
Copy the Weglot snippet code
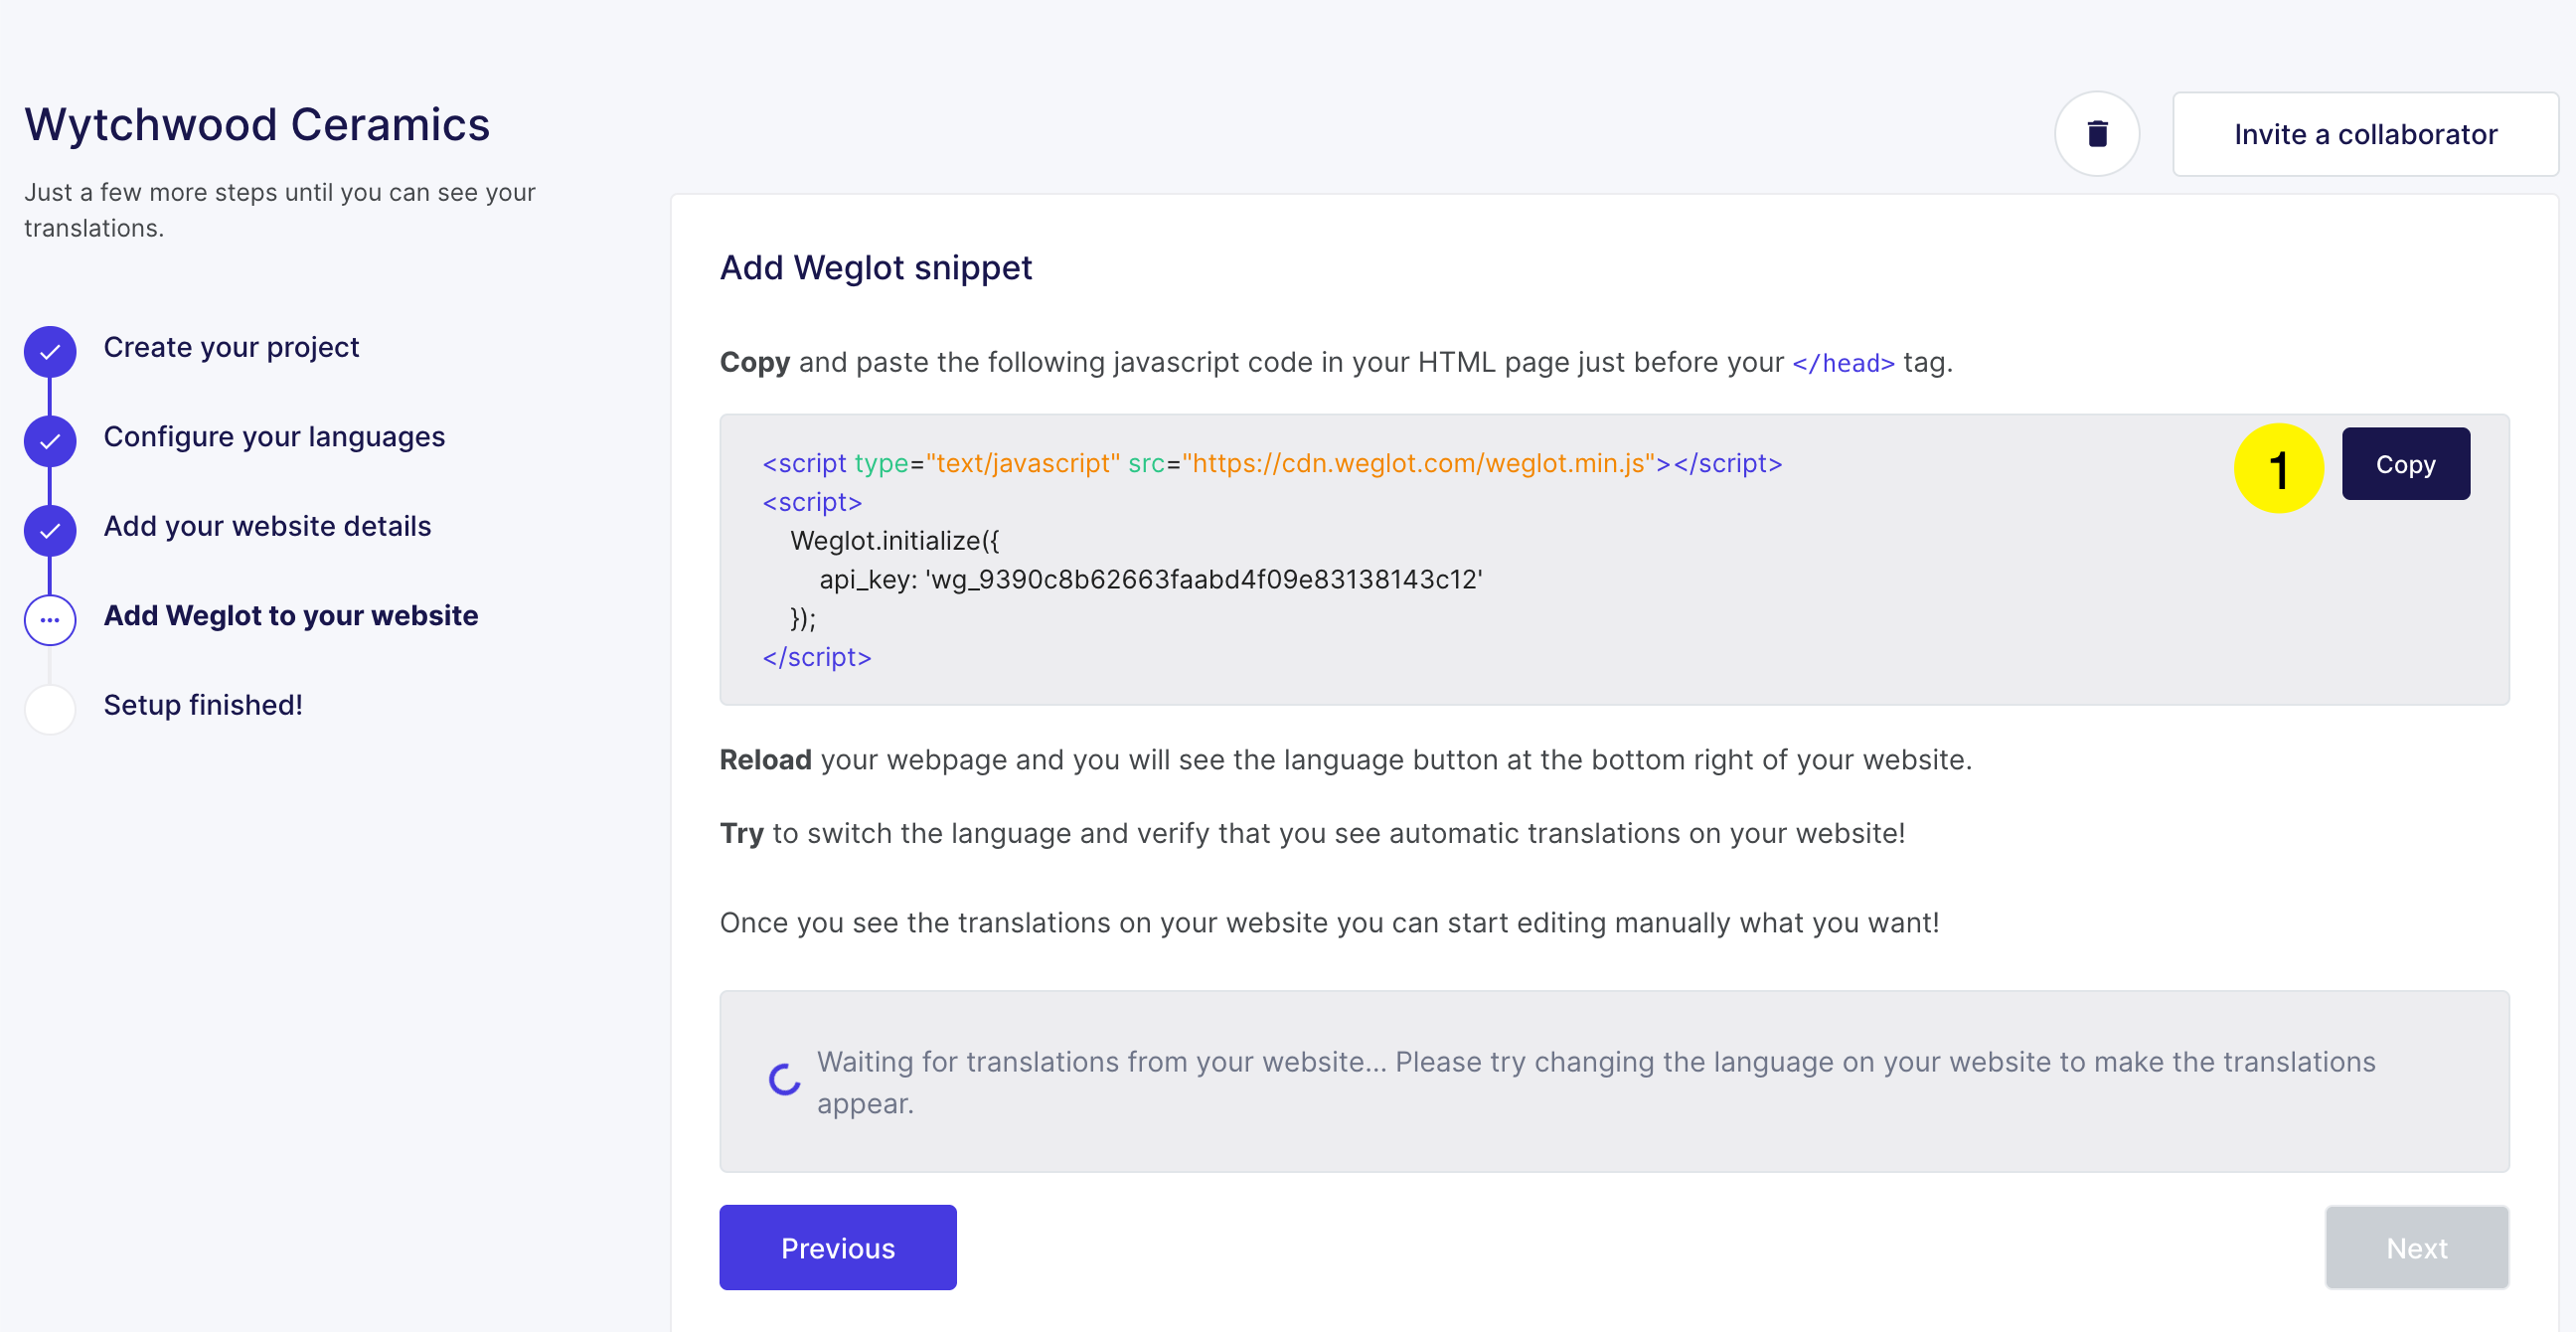pos(2405,464)
